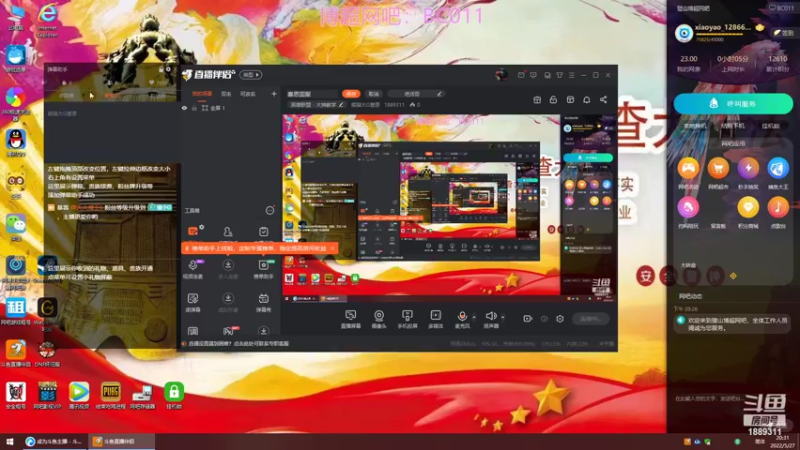Toggle the preview eye icon in bottom bar
Screen dimensions: 800x450
pos(544,319)
